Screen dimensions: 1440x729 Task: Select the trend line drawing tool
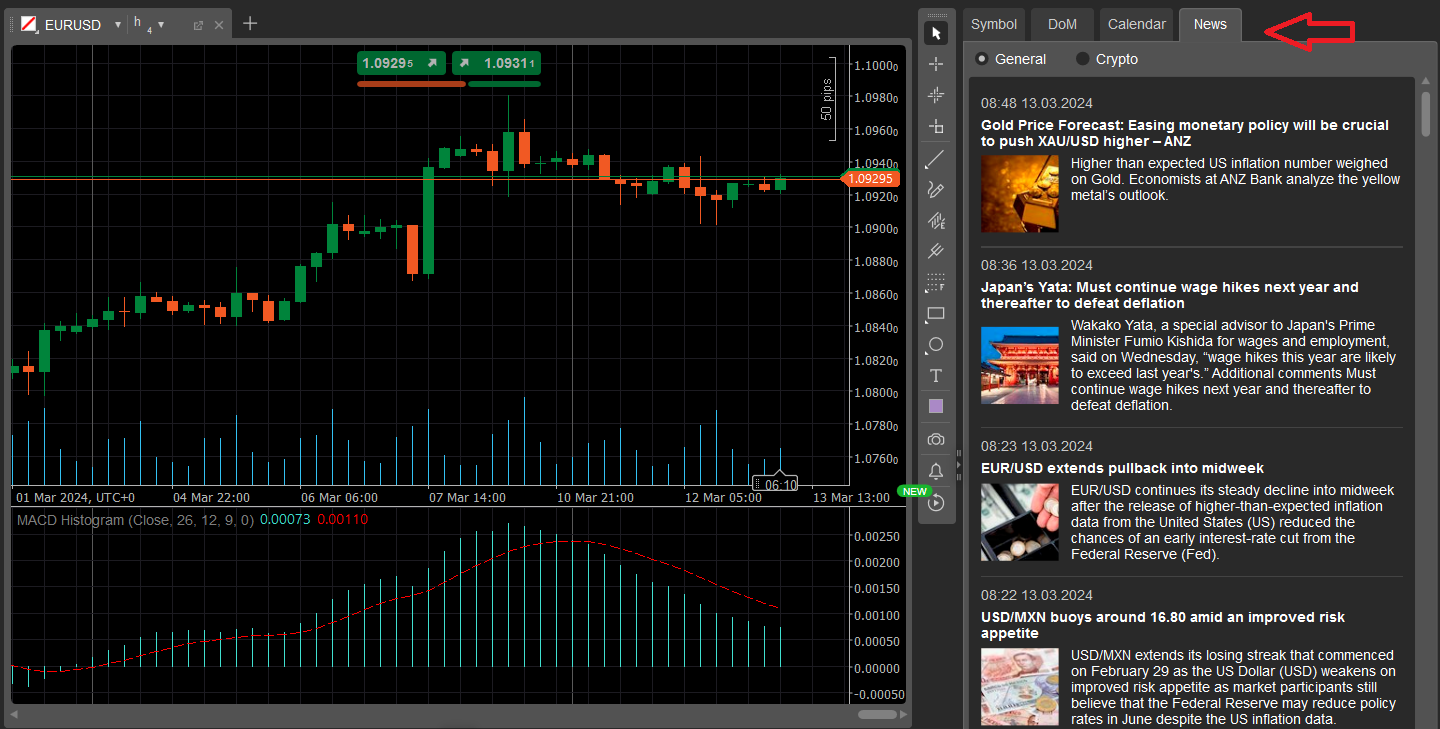click(x=936, y=158)
